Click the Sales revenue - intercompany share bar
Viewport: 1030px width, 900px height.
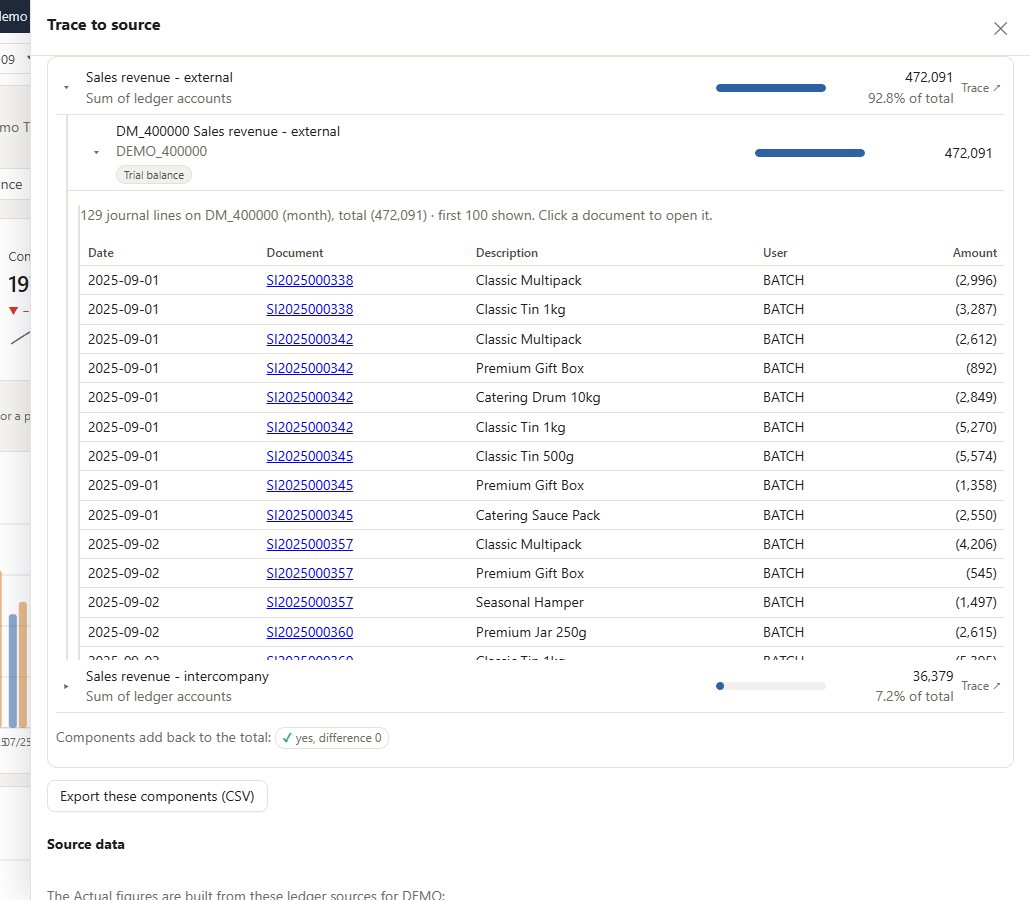[x=771, y=686]
